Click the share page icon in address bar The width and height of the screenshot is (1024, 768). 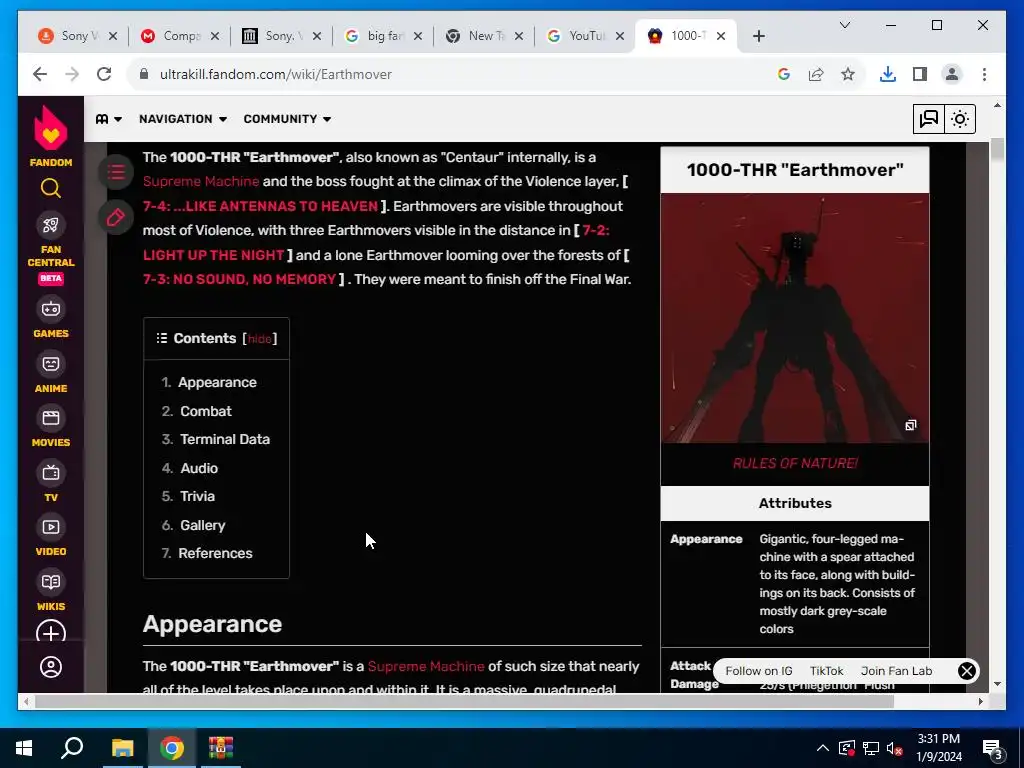pos(816,74)
